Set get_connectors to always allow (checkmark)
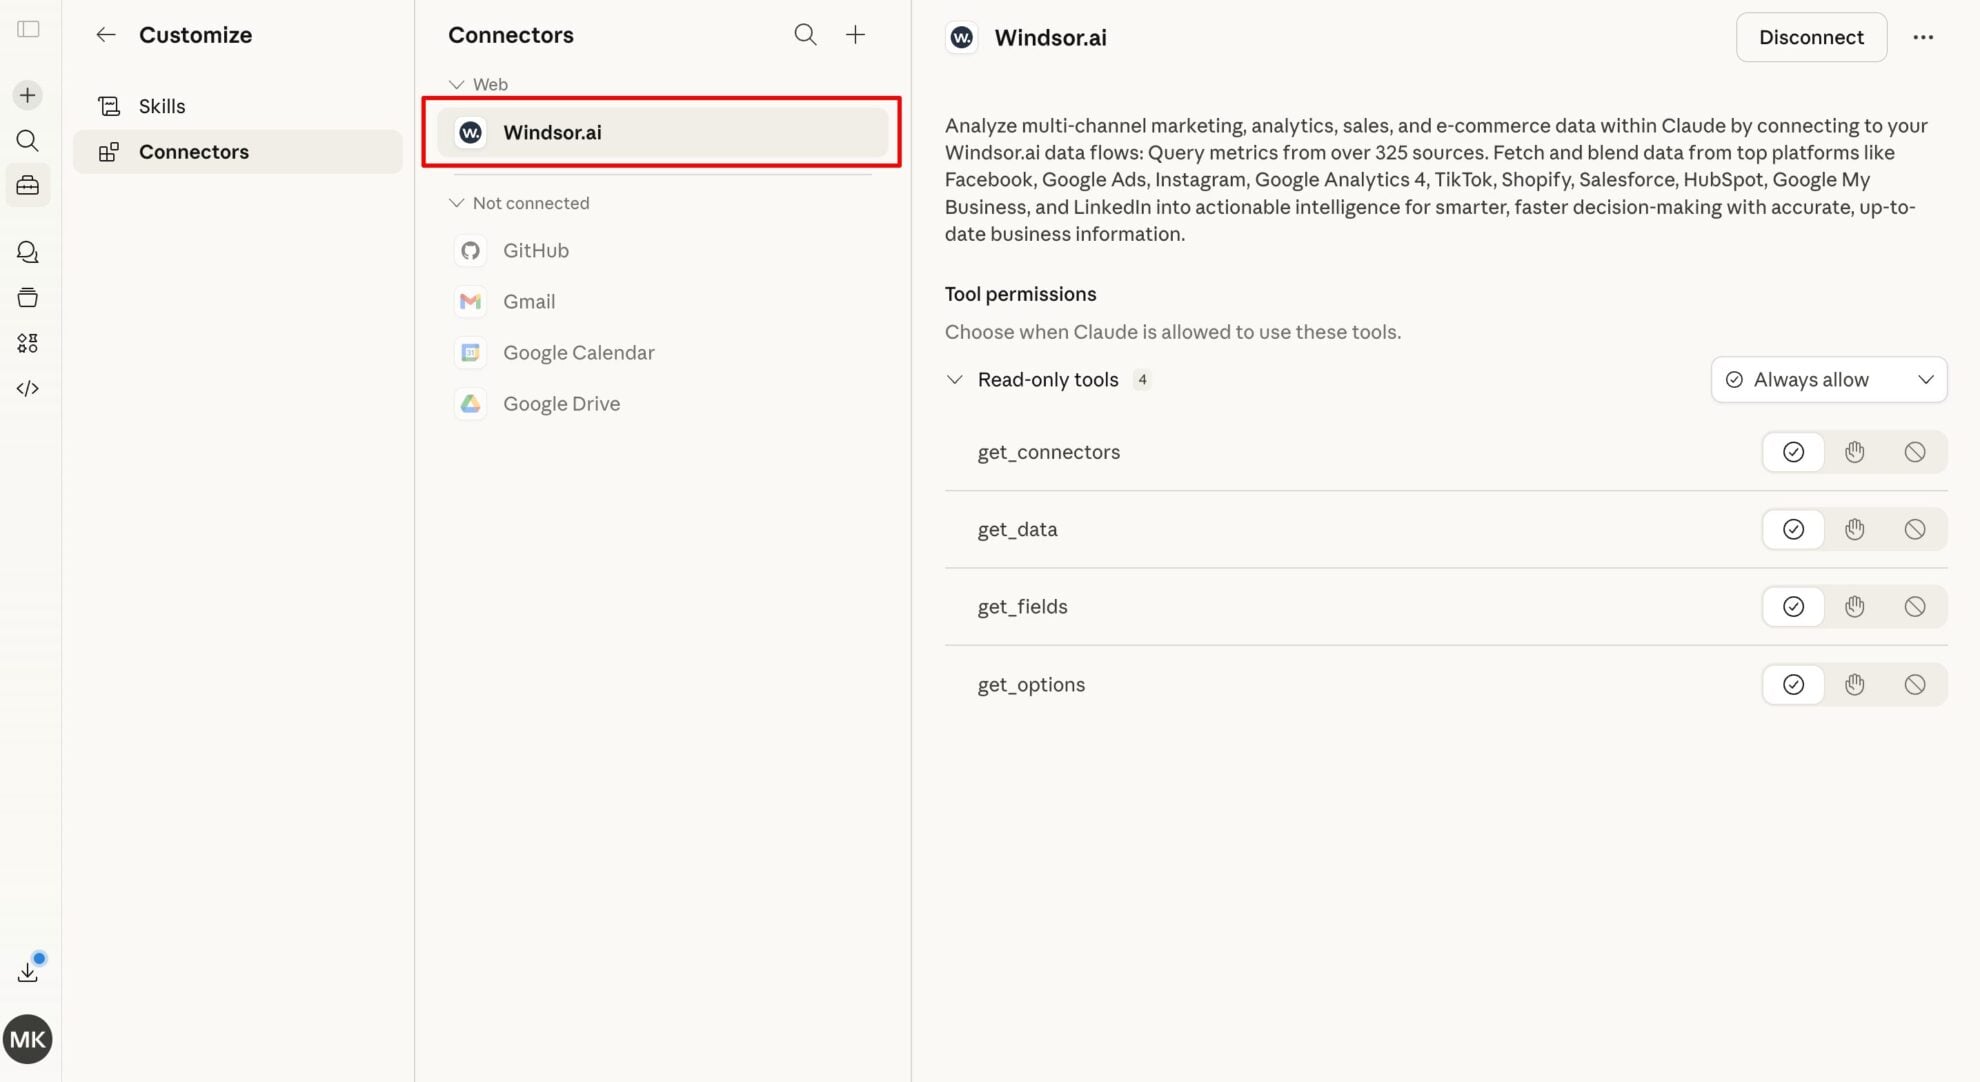The height and width of the screenshot is (1082, 1980). (x=1793, y=452)
